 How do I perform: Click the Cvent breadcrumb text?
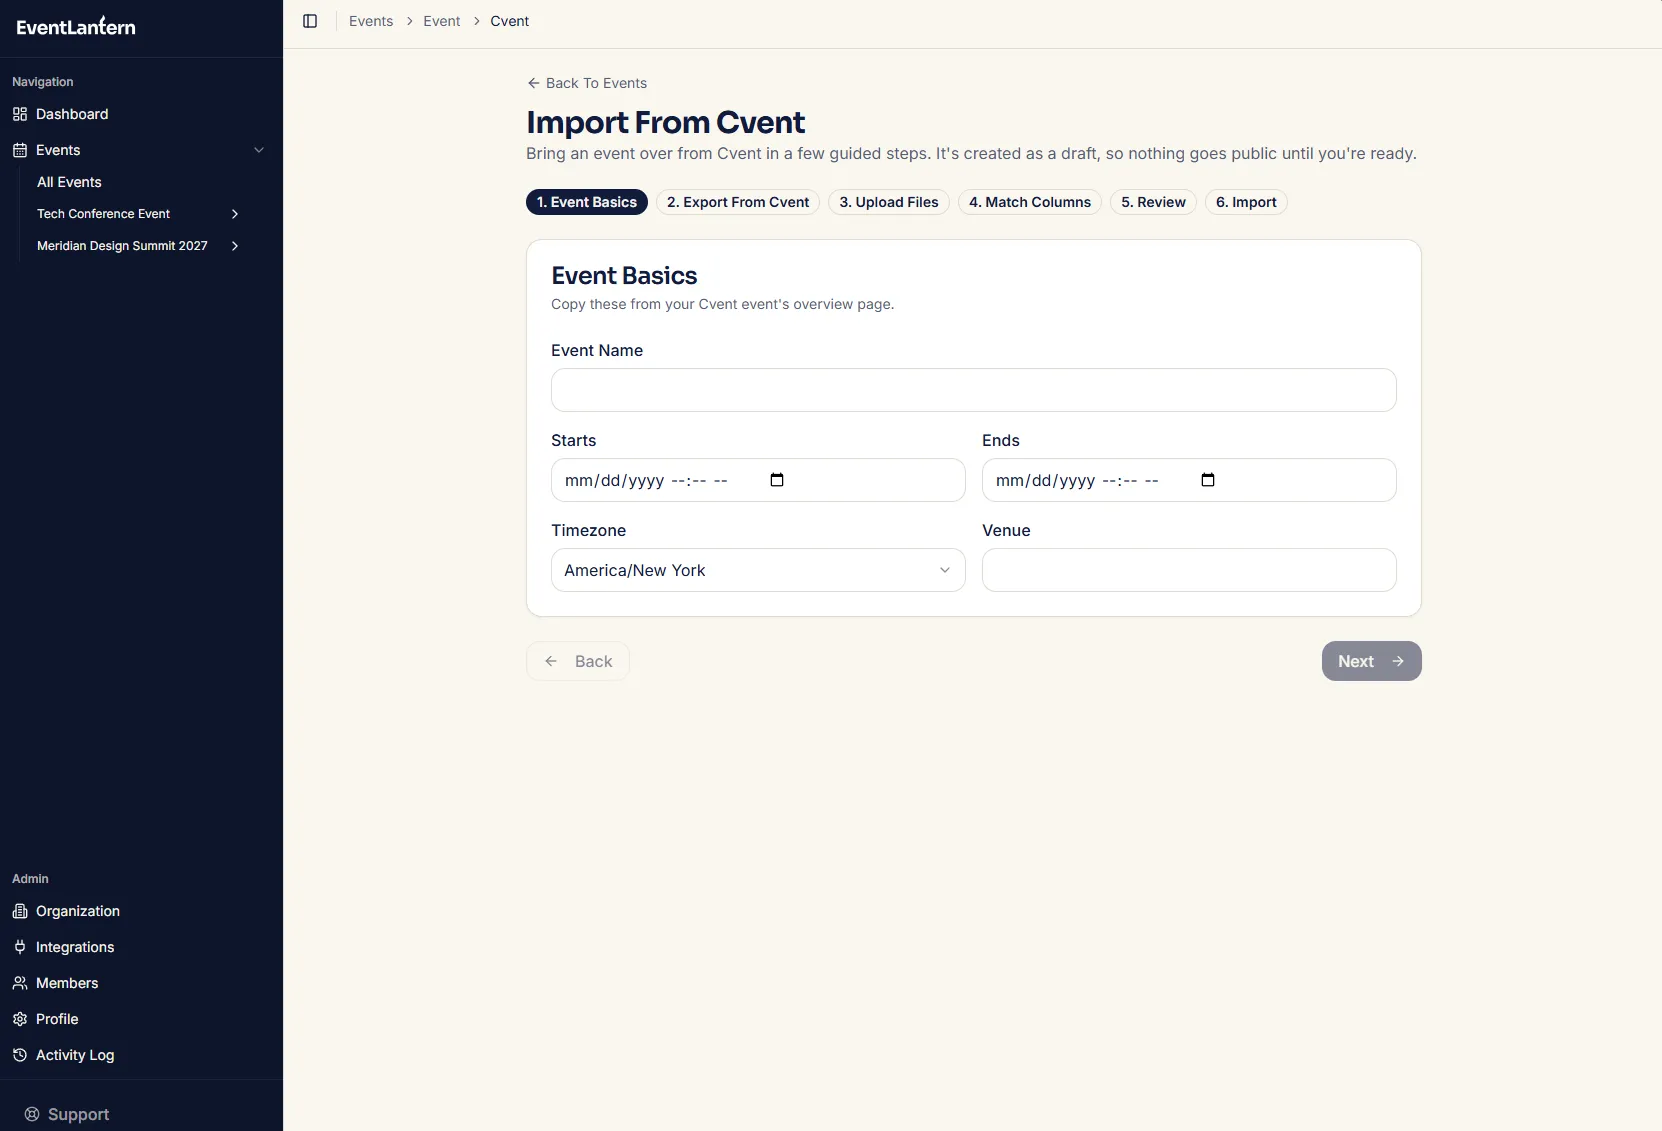510,21
